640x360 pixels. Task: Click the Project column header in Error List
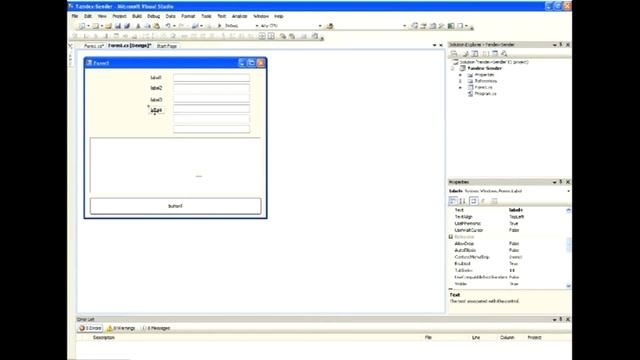coord(534,338)
